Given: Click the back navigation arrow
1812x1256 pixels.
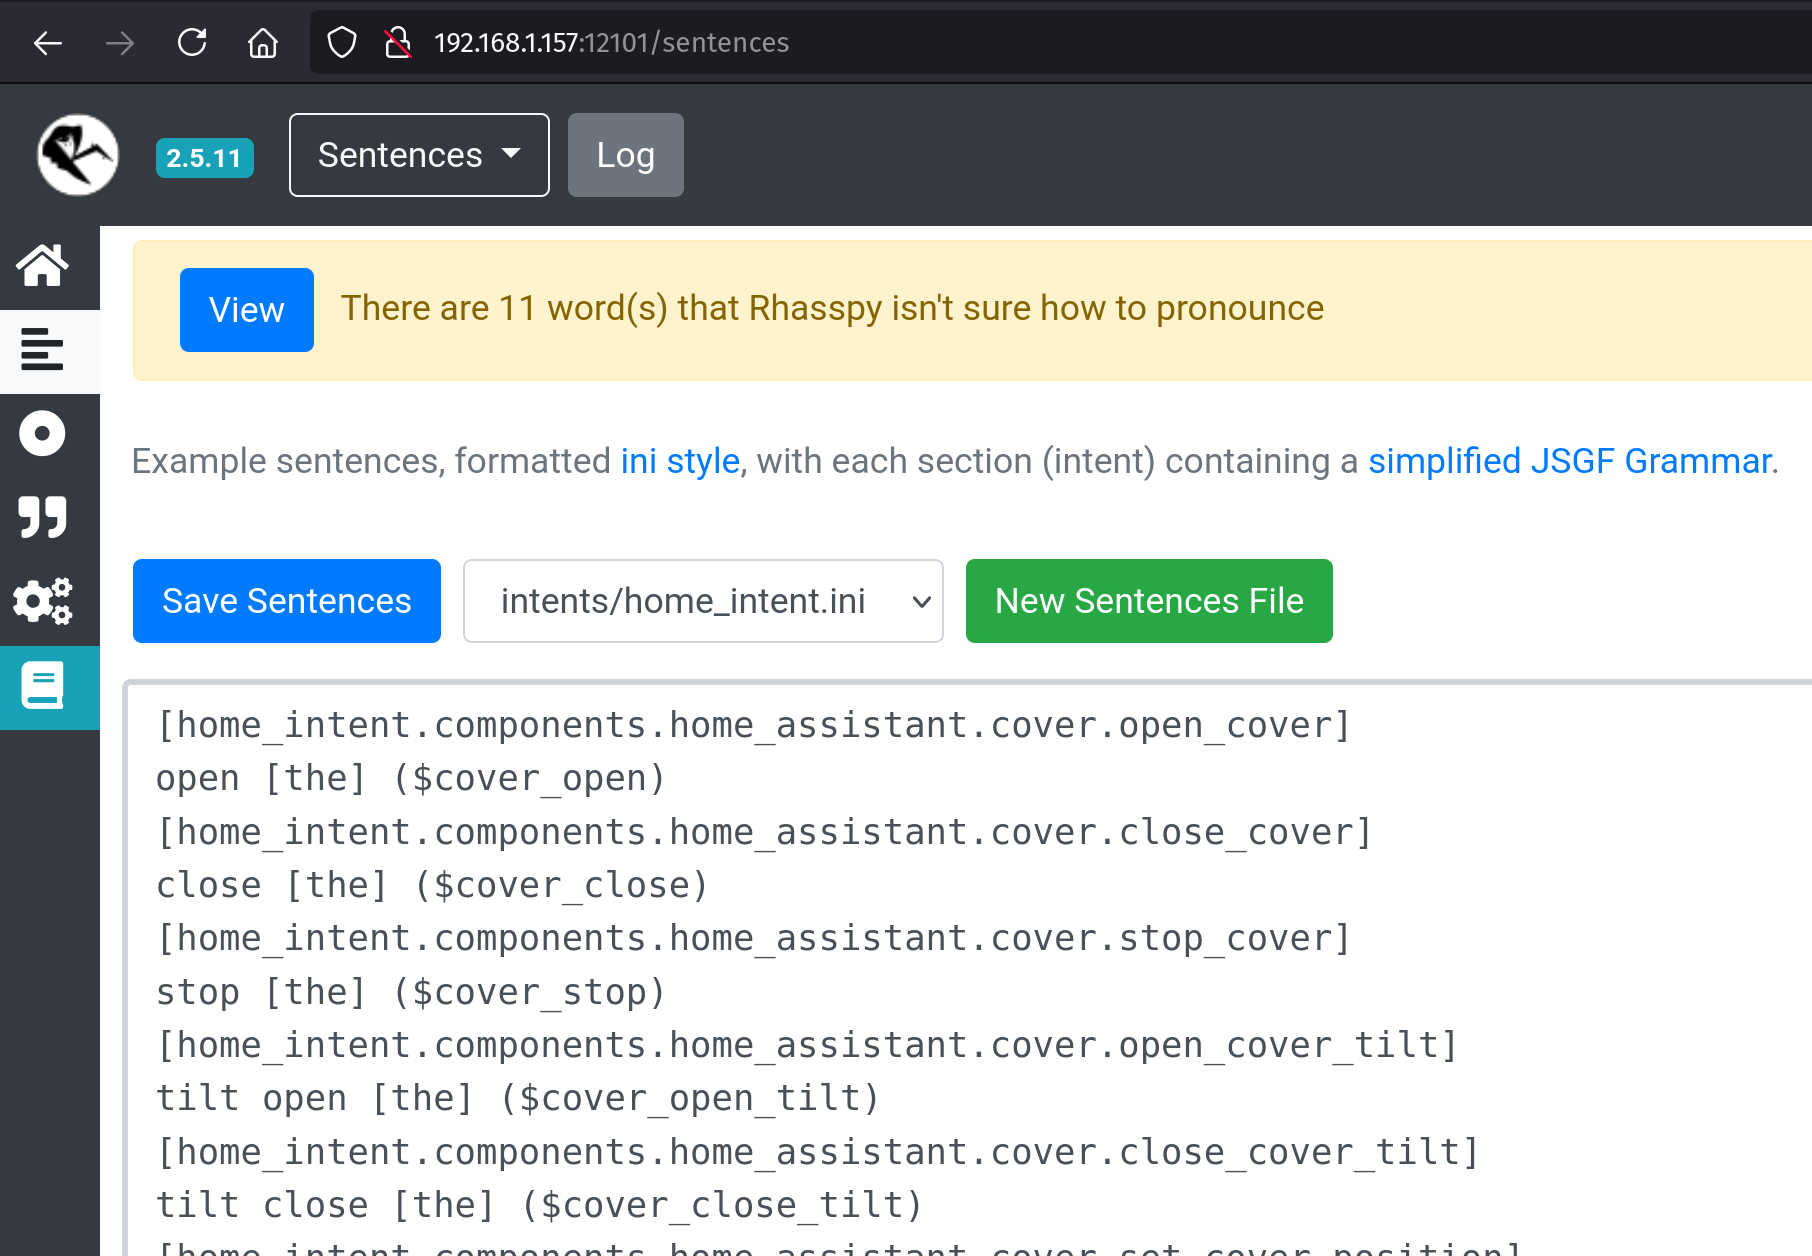Looking at the screenshot, I should pyautogui.click(x=47, y=42).
